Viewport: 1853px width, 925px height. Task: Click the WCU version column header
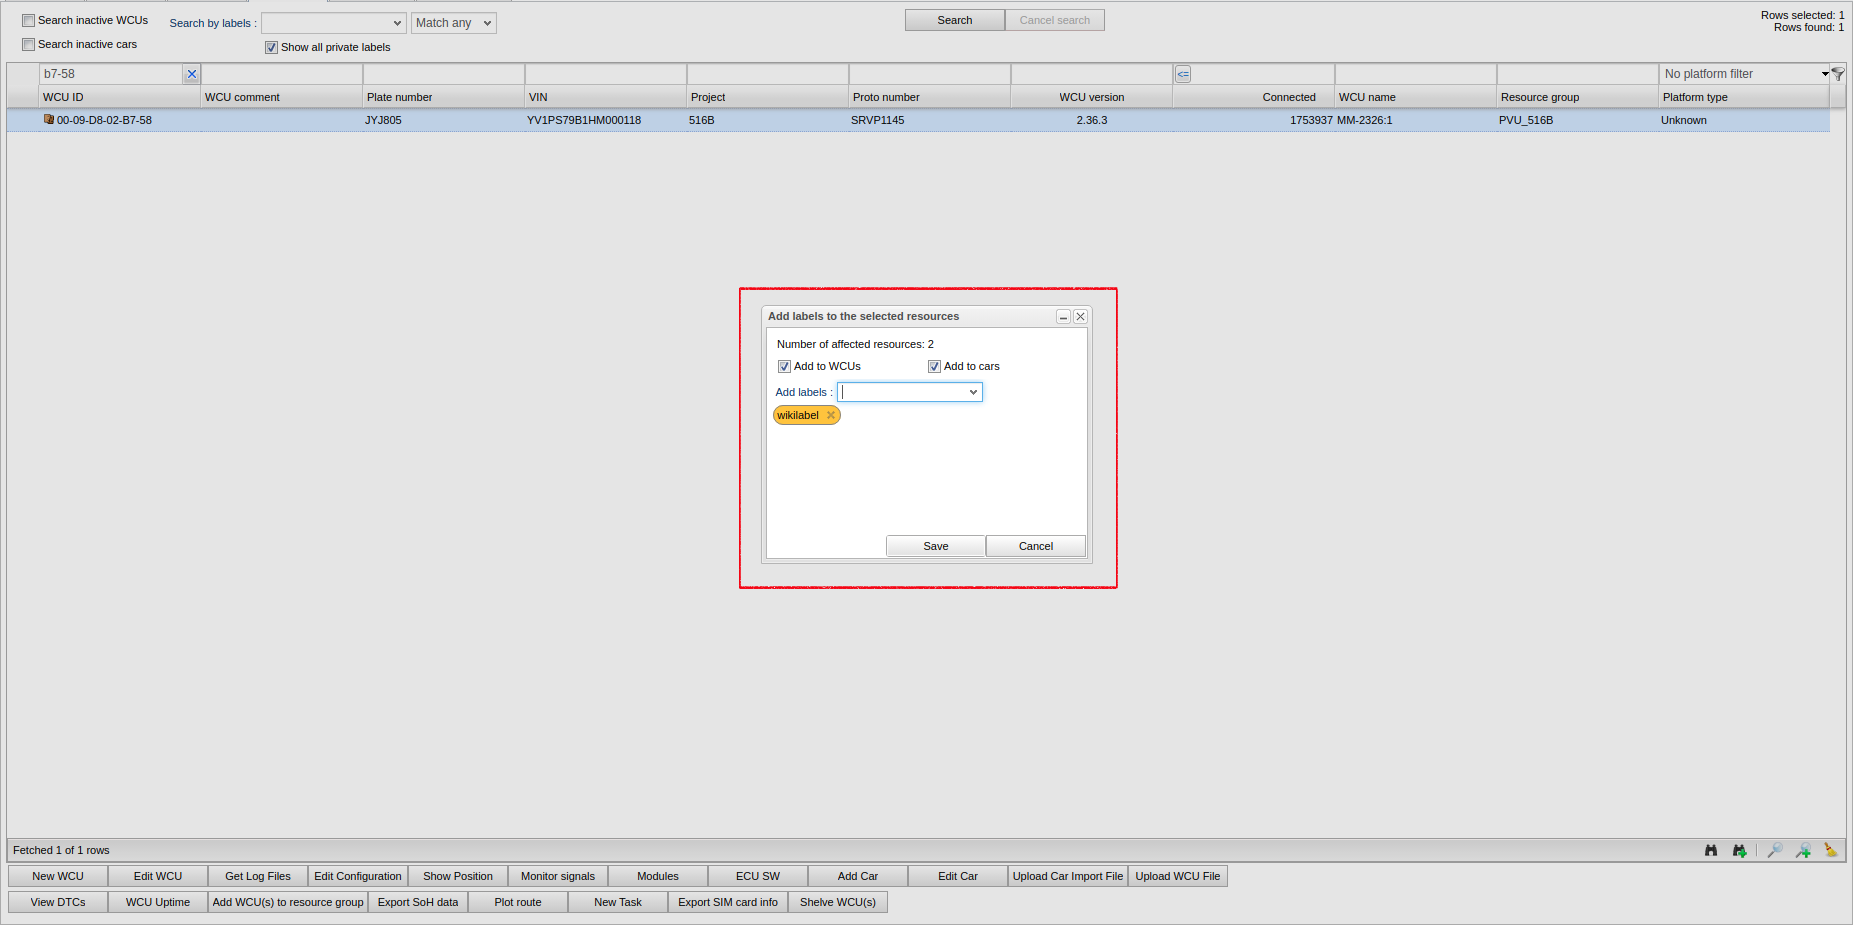pyautogui.click(x=1091, y=97)
